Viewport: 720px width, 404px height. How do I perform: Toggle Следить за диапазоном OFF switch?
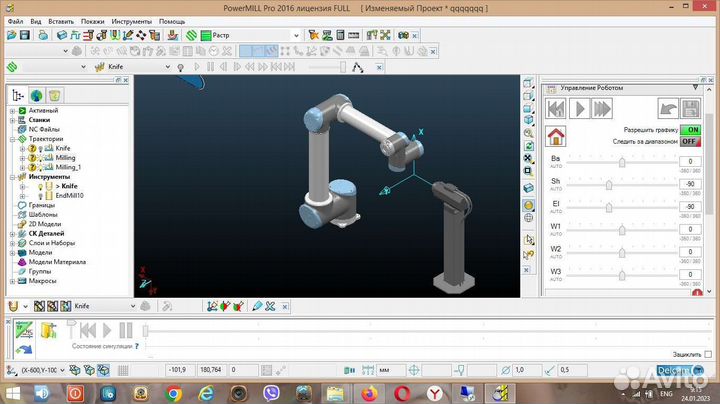[x=691, y=141]
